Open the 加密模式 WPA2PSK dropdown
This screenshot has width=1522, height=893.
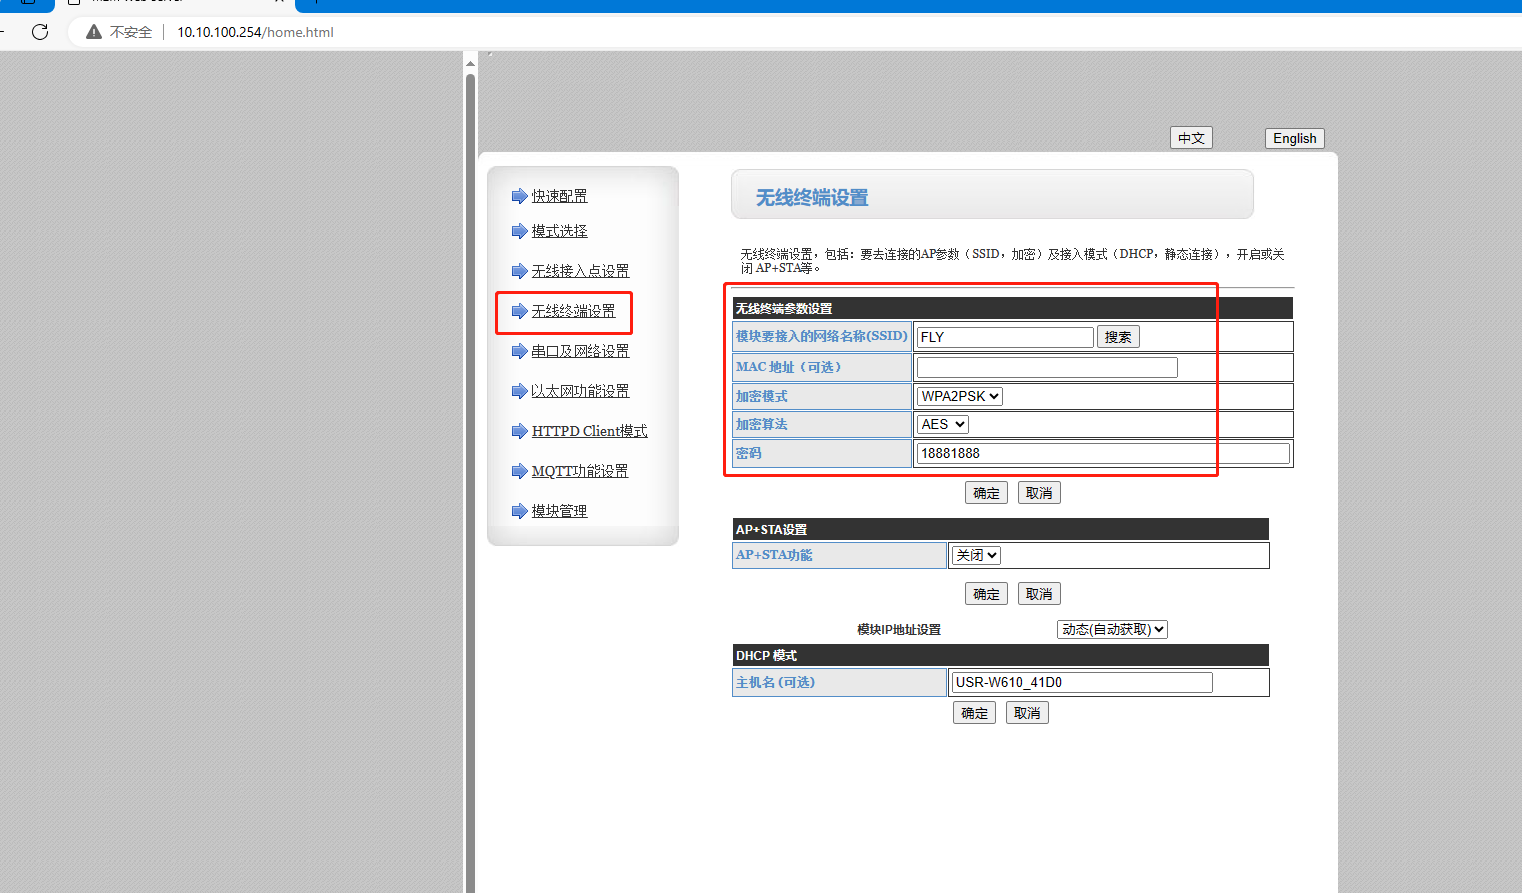point(960,396)
